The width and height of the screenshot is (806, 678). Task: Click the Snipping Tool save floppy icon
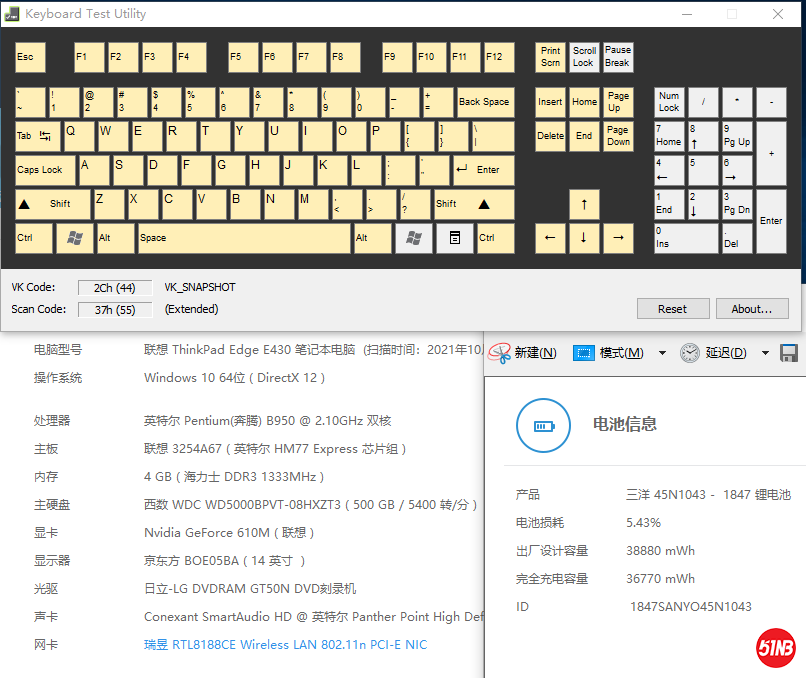[789, 353]
